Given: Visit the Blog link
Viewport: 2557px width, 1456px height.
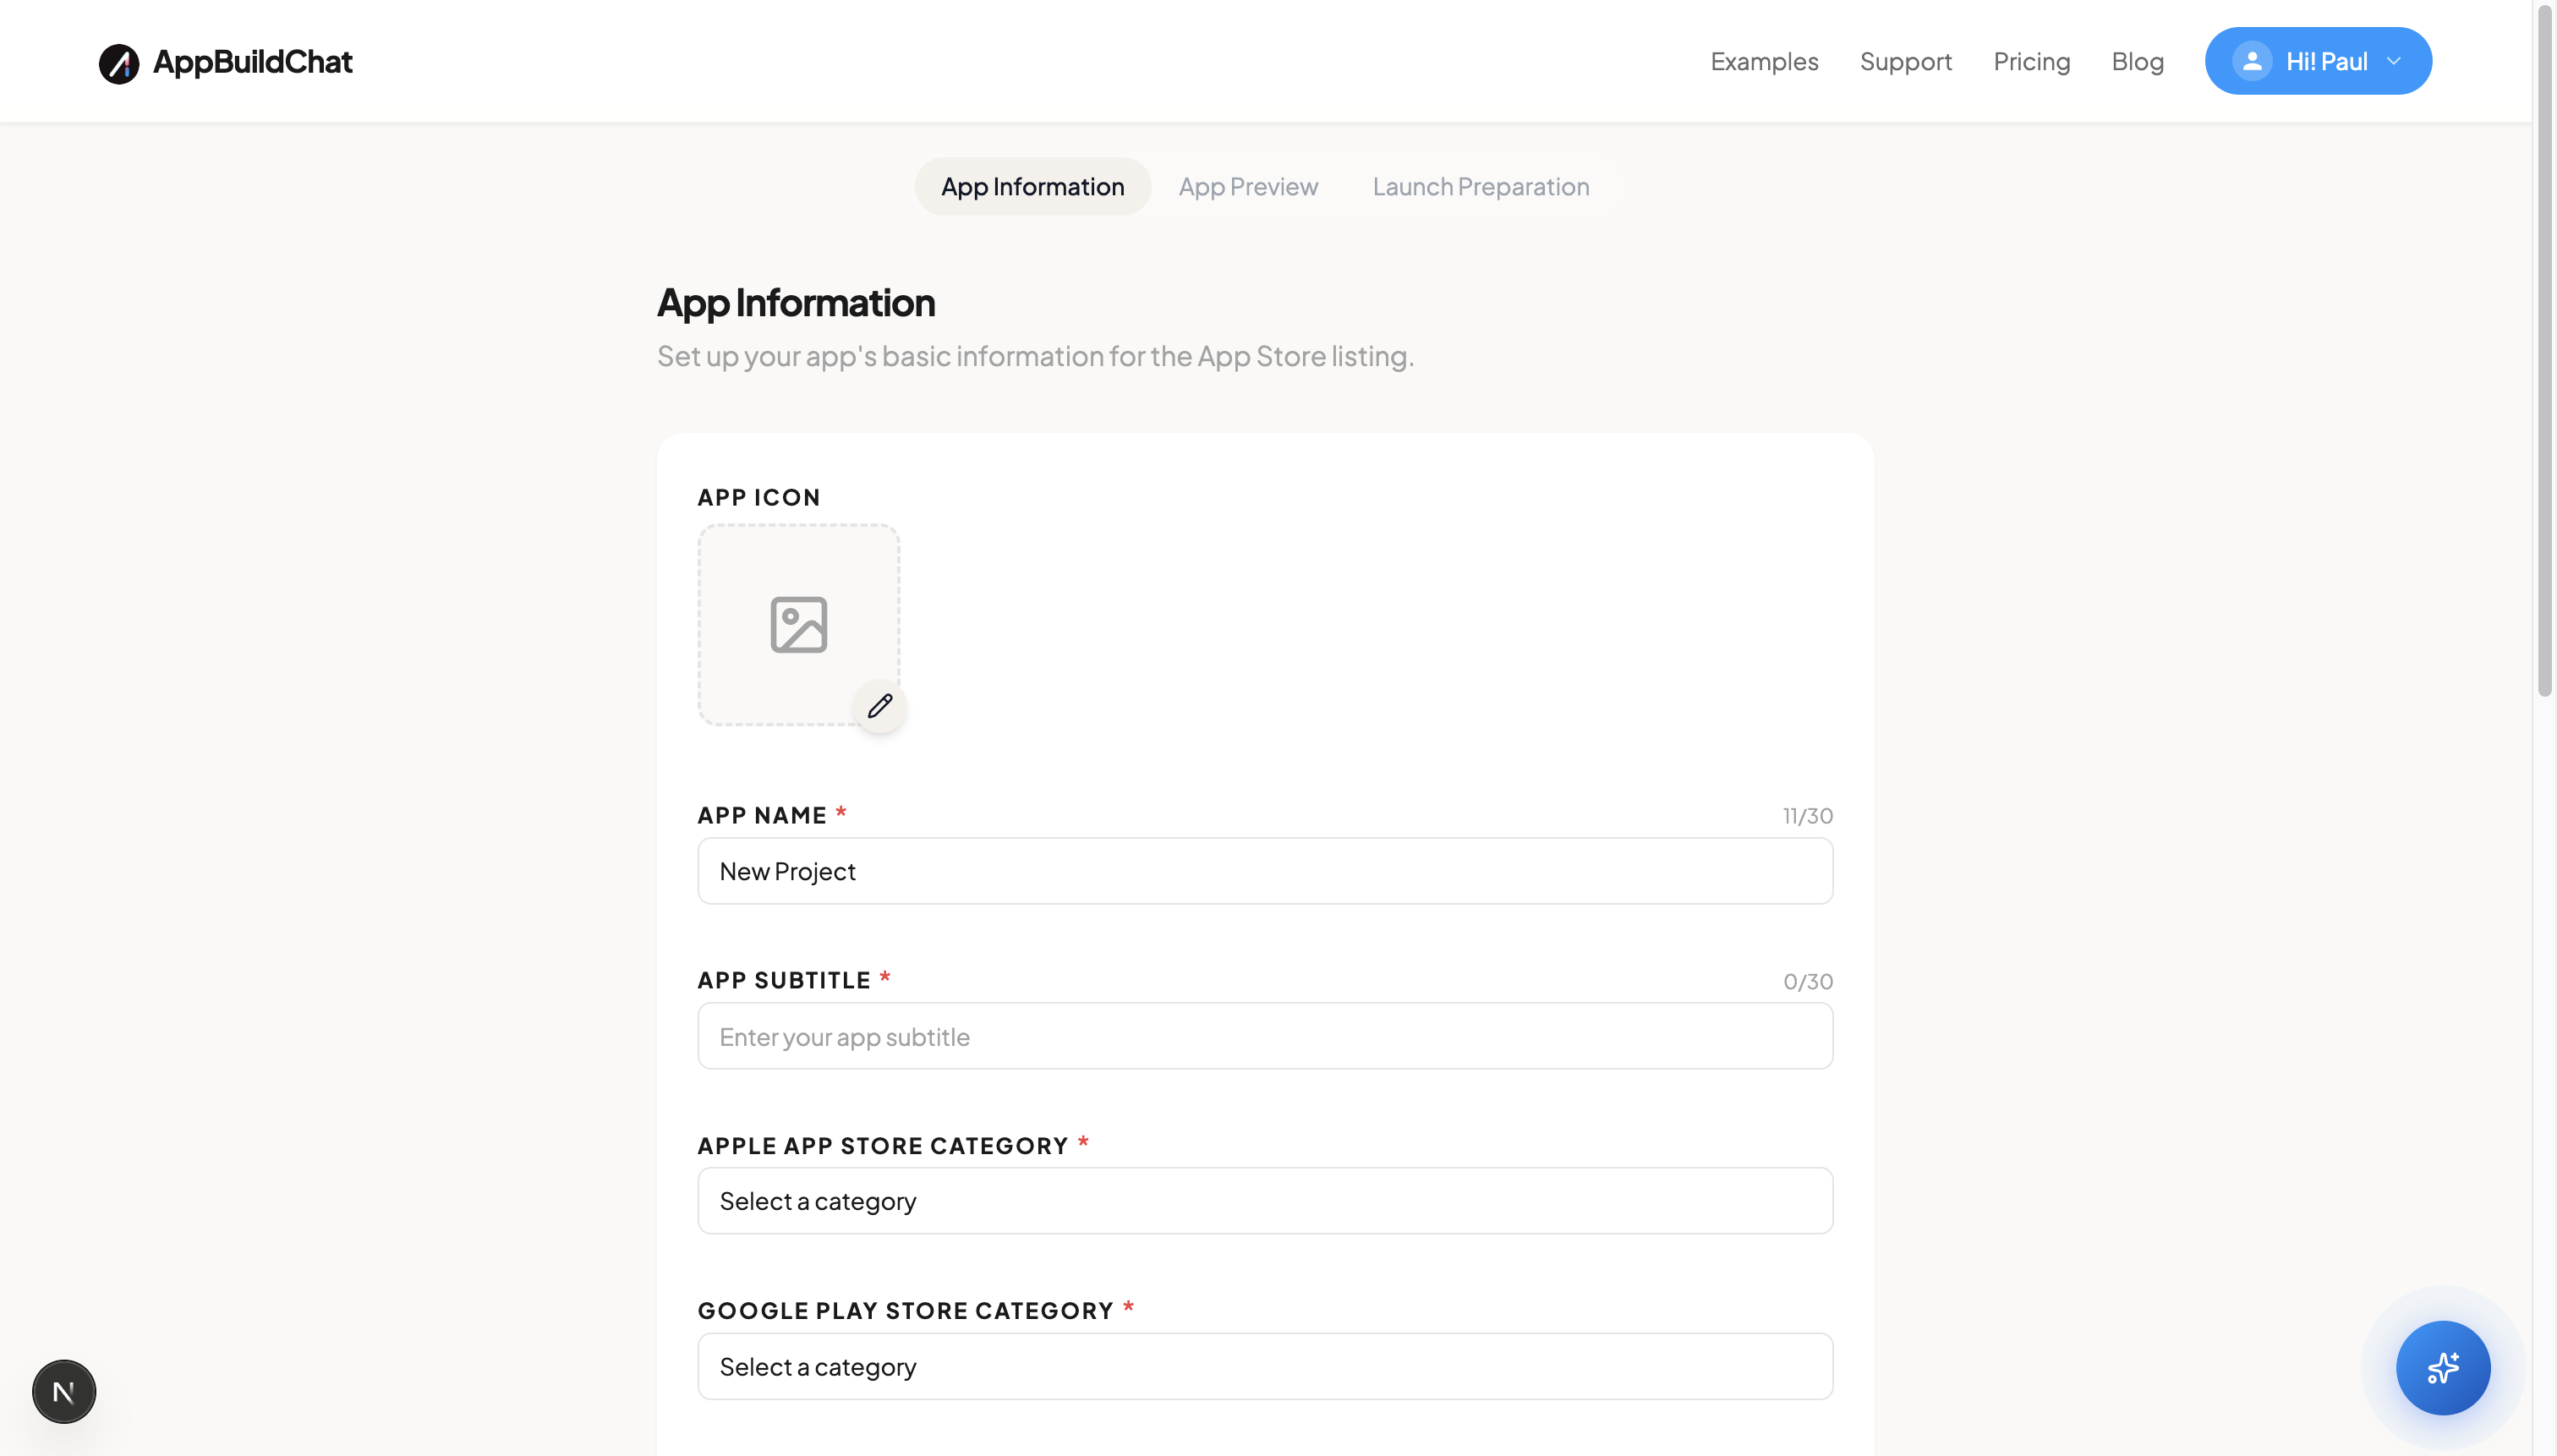Looking at the screenshot, I should [x=2137, y=62].
